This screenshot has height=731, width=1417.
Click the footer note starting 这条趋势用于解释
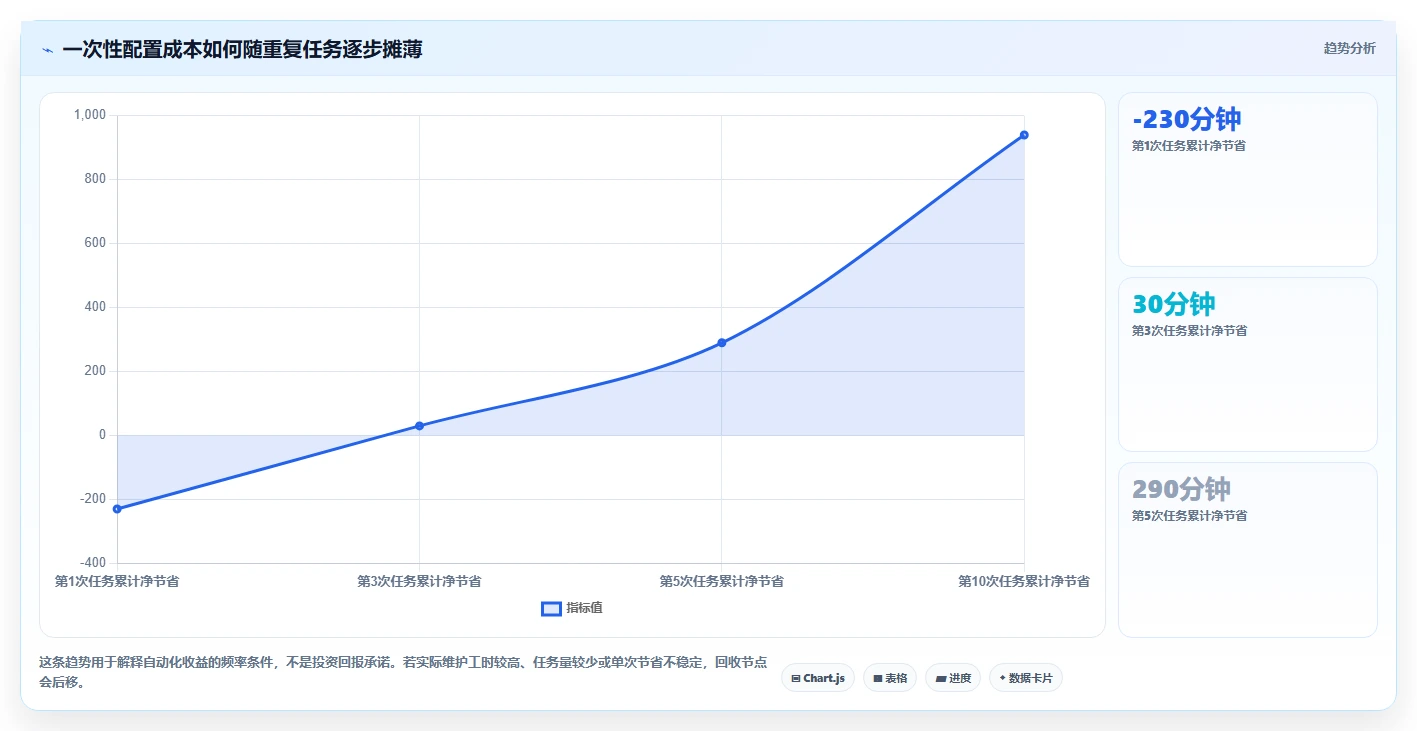tap(403, 672)
